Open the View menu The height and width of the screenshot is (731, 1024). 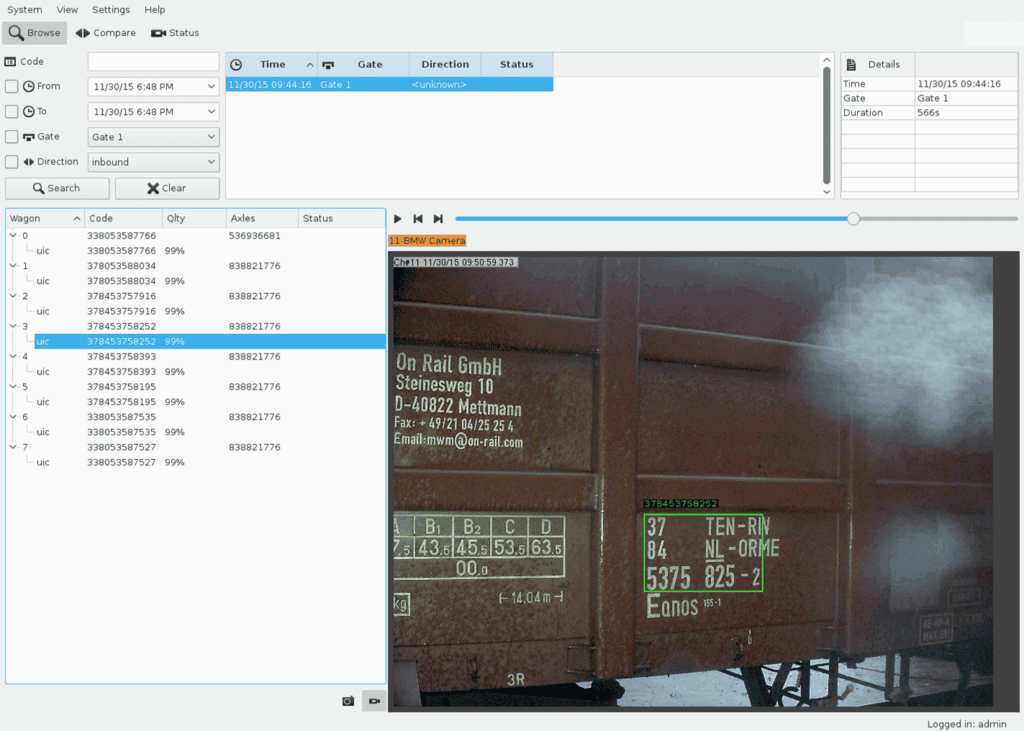pos(67,10)
